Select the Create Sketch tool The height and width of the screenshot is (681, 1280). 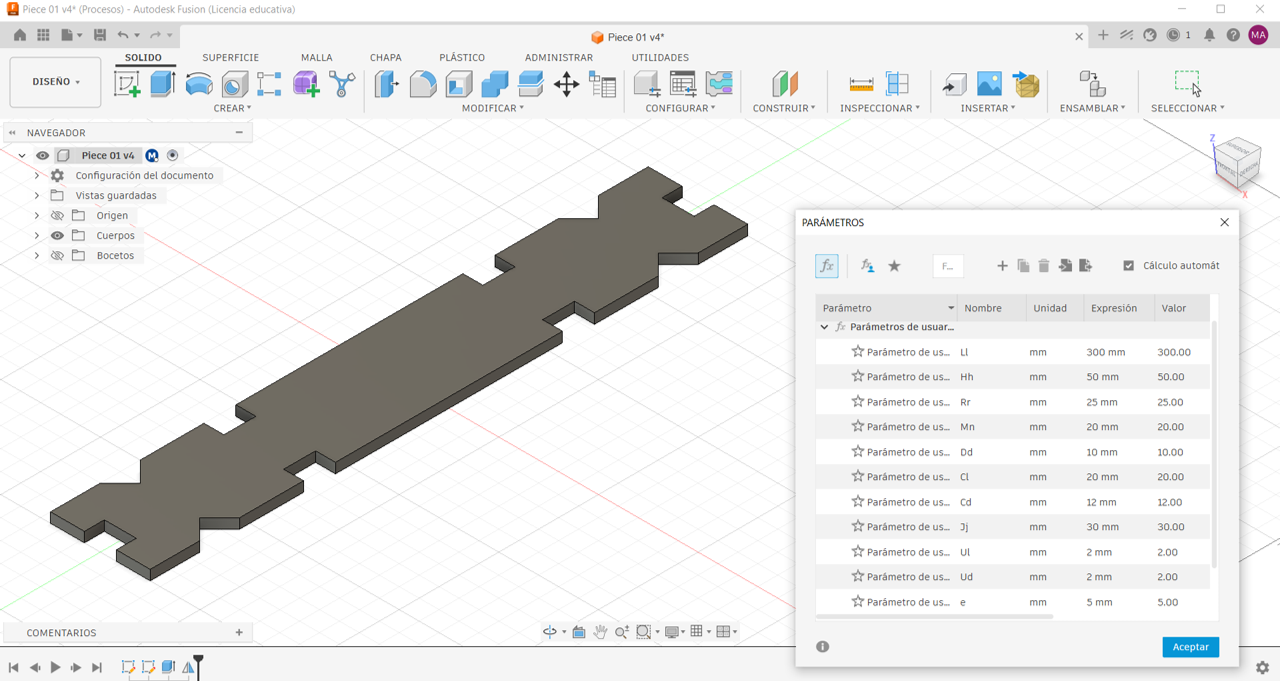pos(127,84)
